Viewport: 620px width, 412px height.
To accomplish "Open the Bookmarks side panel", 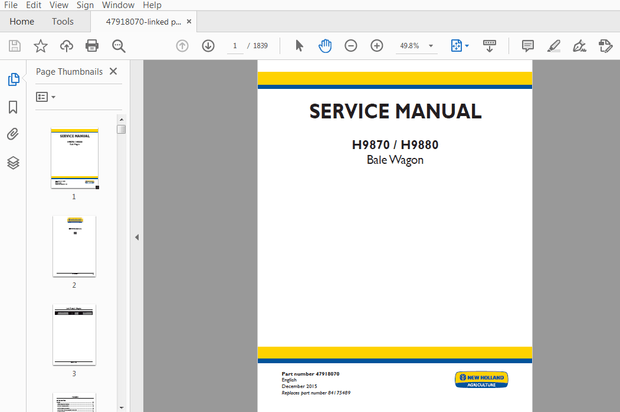I will pos(13,107).
